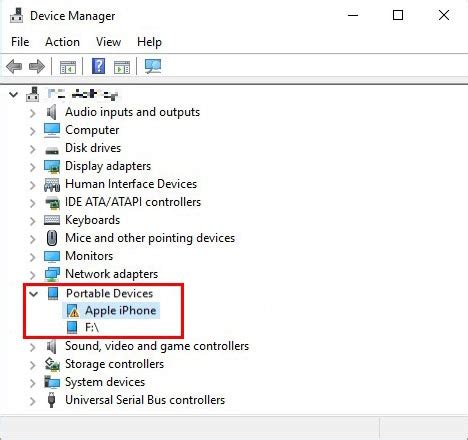Select the Display adapters tree item
This screenshot has height=440, width=468.
pyautogui.click(x=108, y=166)
